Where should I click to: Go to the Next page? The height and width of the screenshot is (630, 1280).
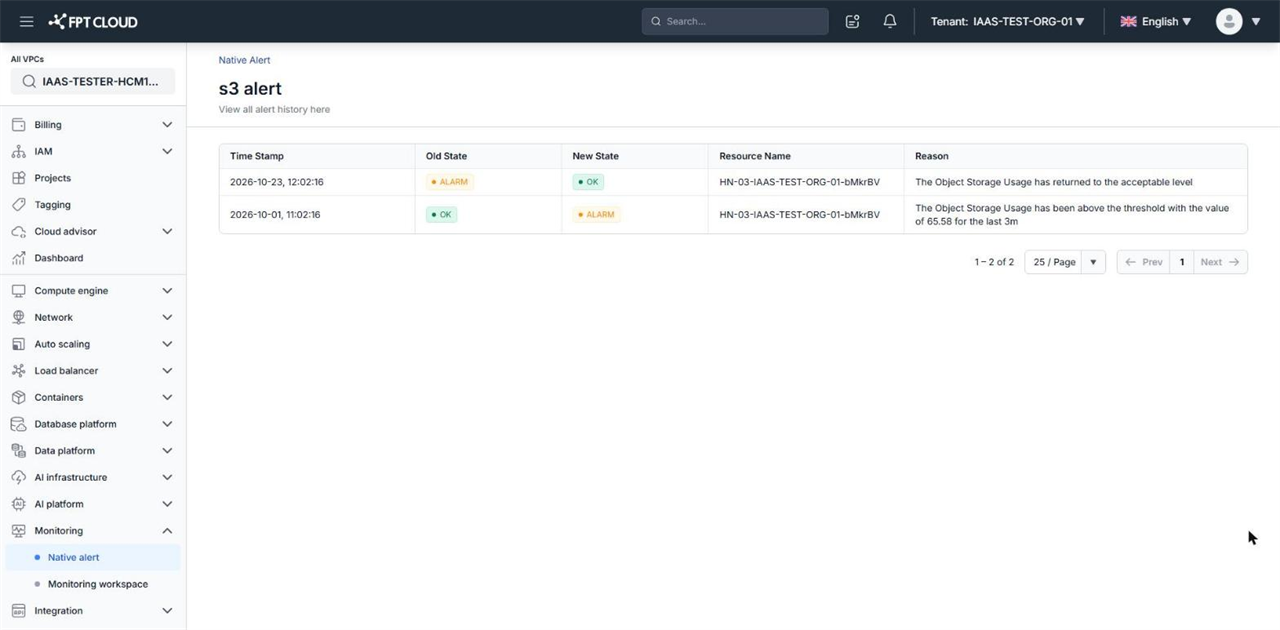pyautogui.click(x=1221, y=262)
